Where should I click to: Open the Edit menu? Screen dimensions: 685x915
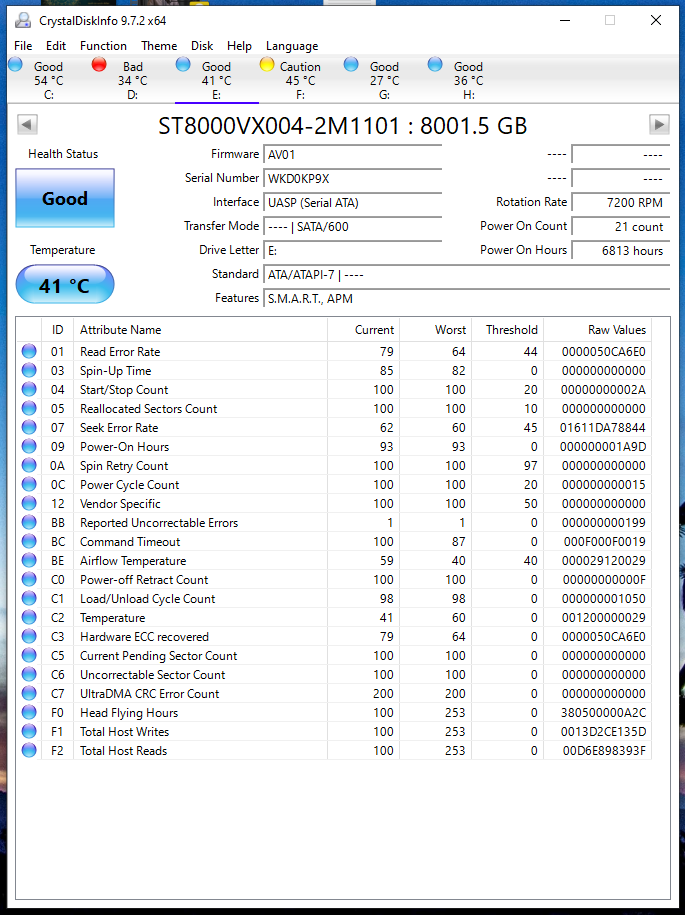[56, 46]
